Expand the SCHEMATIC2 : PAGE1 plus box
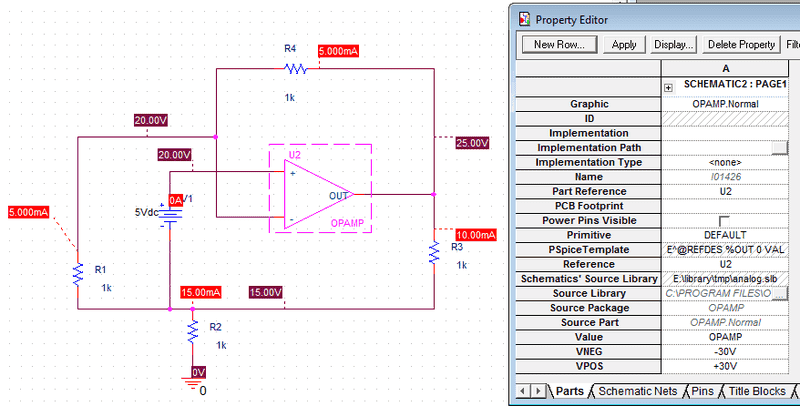Image resolution: width=800 pixels, height=406 pixels. point(668,89)
